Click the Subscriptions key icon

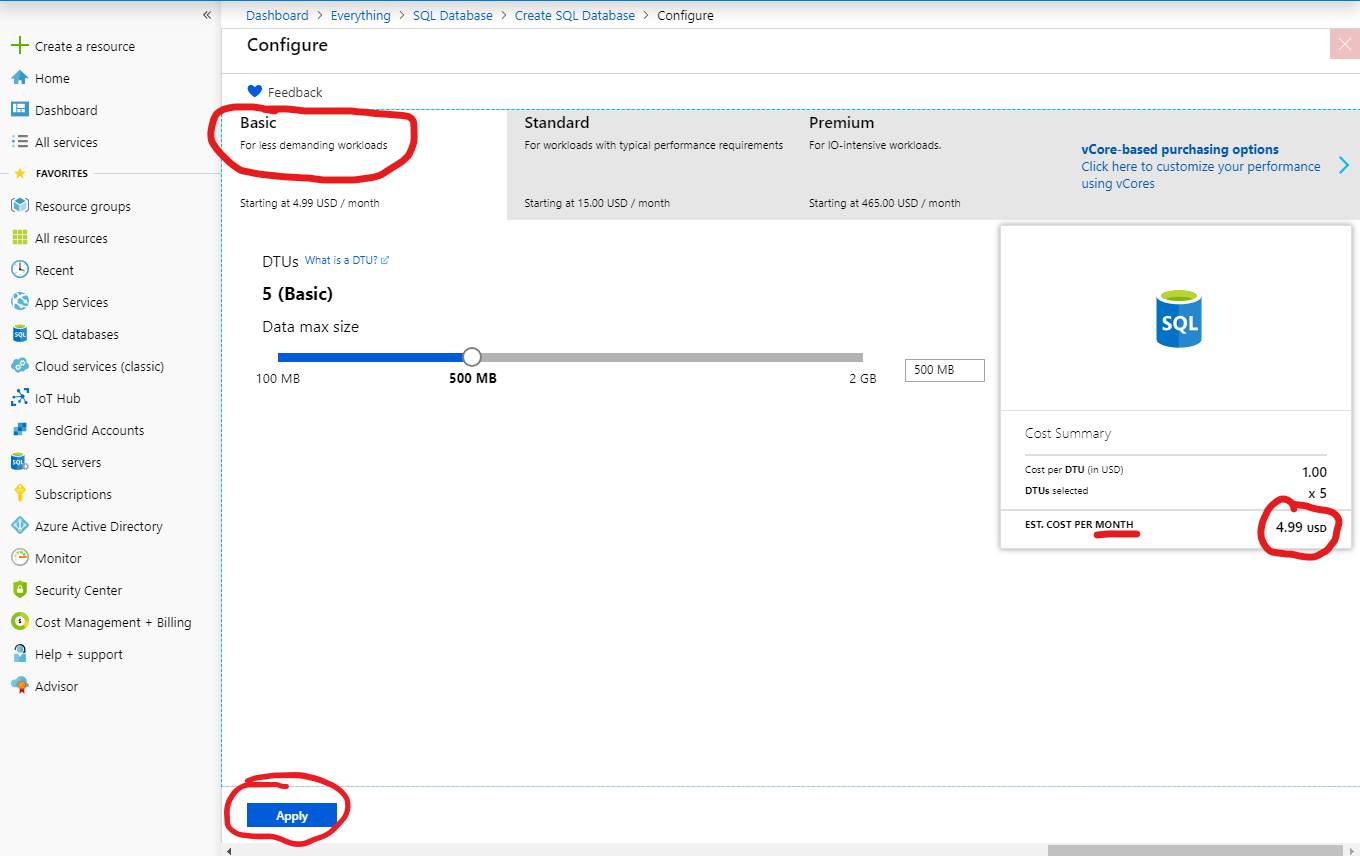[x=19, y=494]
